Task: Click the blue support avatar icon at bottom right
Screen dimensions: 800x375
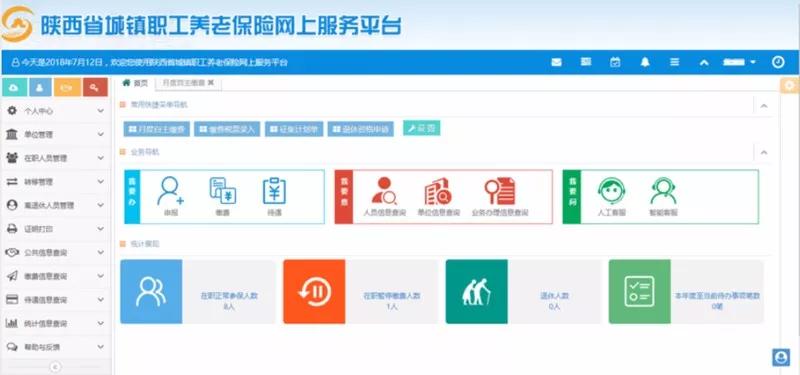Action: pyautogui.click(x=781, y=358)
